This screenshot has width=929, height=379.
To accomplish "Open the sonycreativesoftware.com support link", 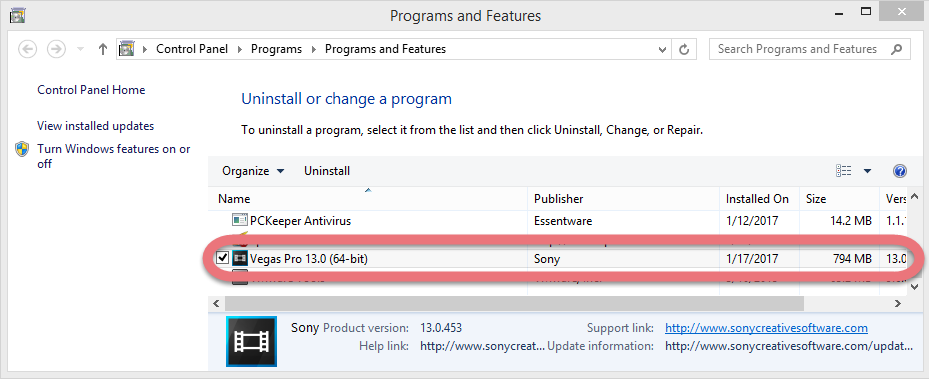I will coord(766,327).
